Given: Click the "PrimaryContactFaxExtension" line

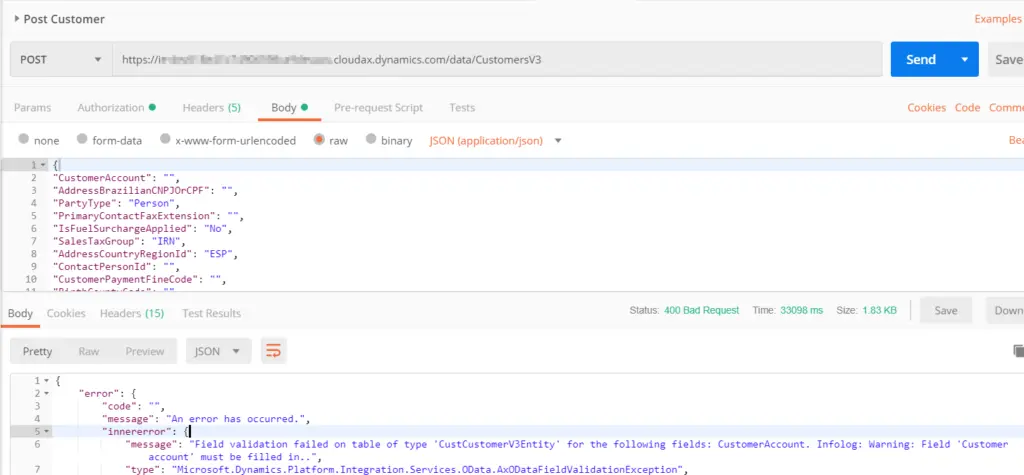Looking at the screenshot, I should (148, 216).
